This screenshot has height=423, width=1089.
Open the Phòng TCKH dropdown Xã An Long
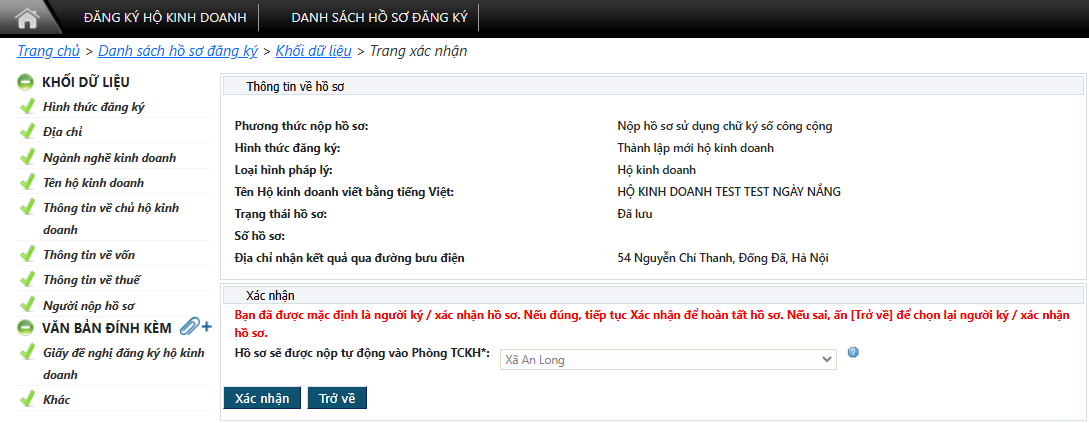pos(667,359)
